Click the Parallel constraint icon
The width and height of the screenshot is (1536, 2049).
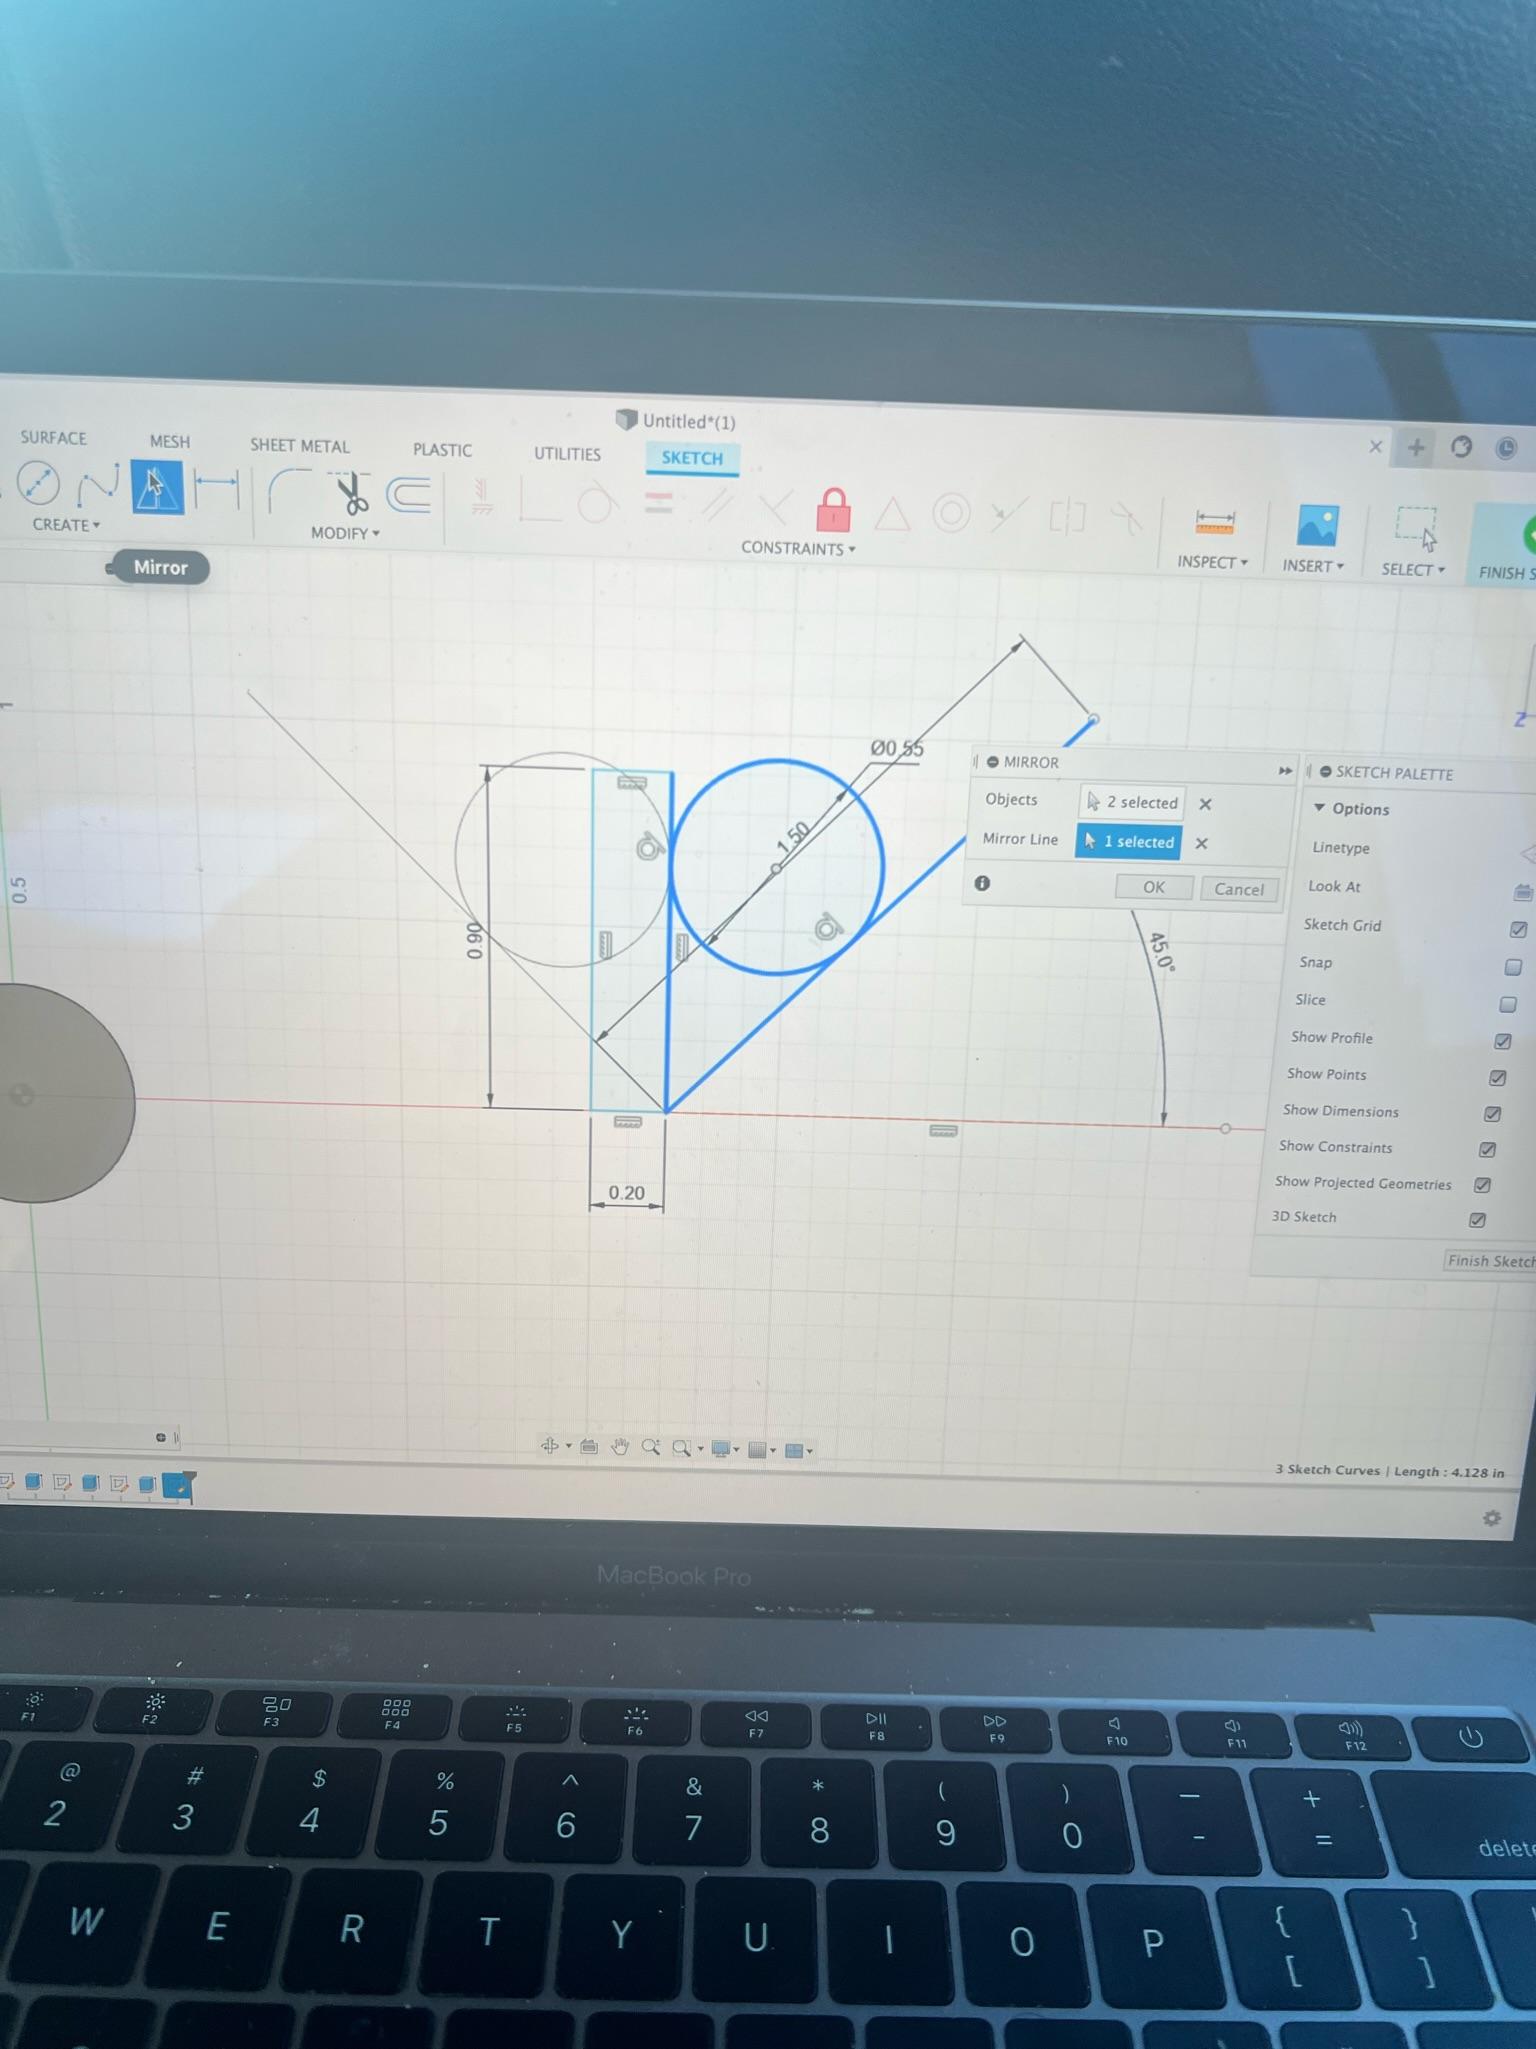(715, 506)
